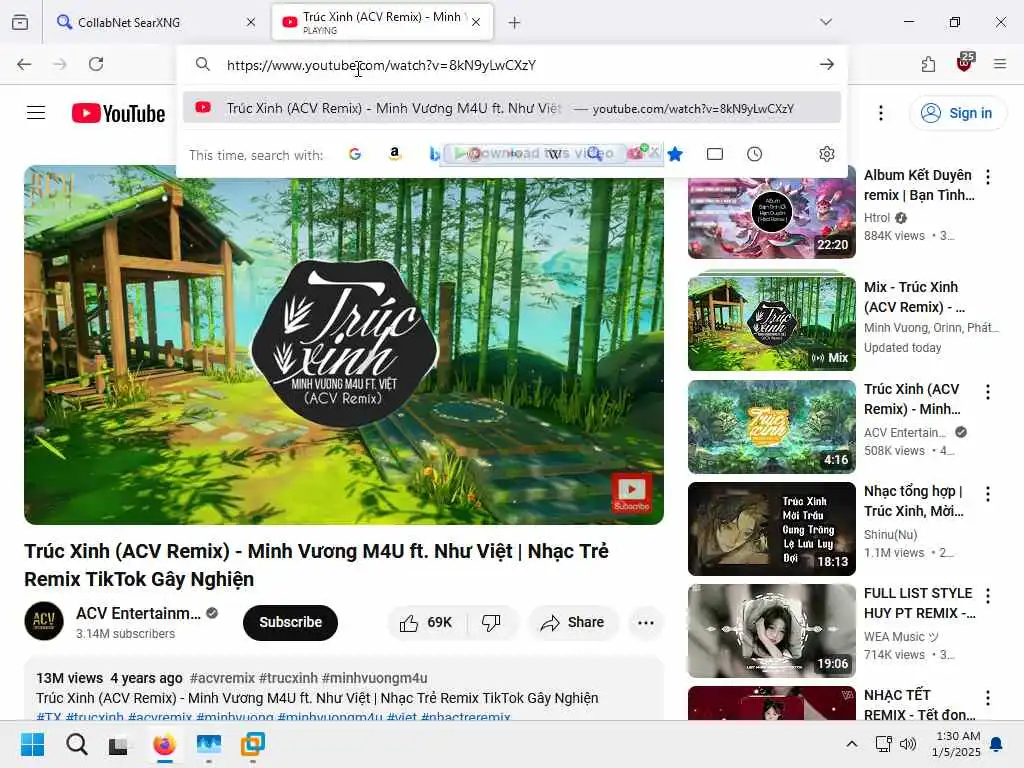Image resolution: width=1024 pixels, height=768 pixels.
Task: Open Firefox application hamburger menu
Action: 1000,64
